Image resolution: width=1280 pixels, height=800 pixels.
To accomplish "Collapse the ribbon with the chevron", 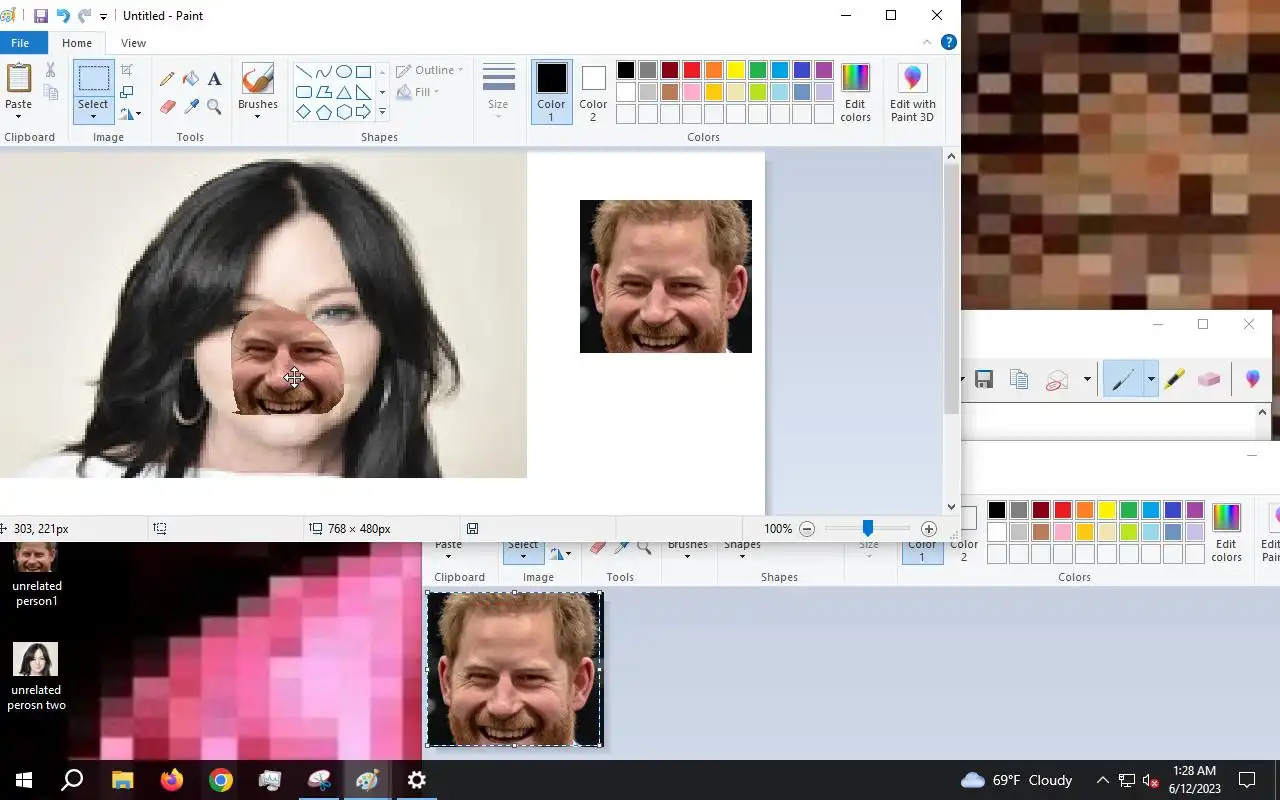I will 927,43.
